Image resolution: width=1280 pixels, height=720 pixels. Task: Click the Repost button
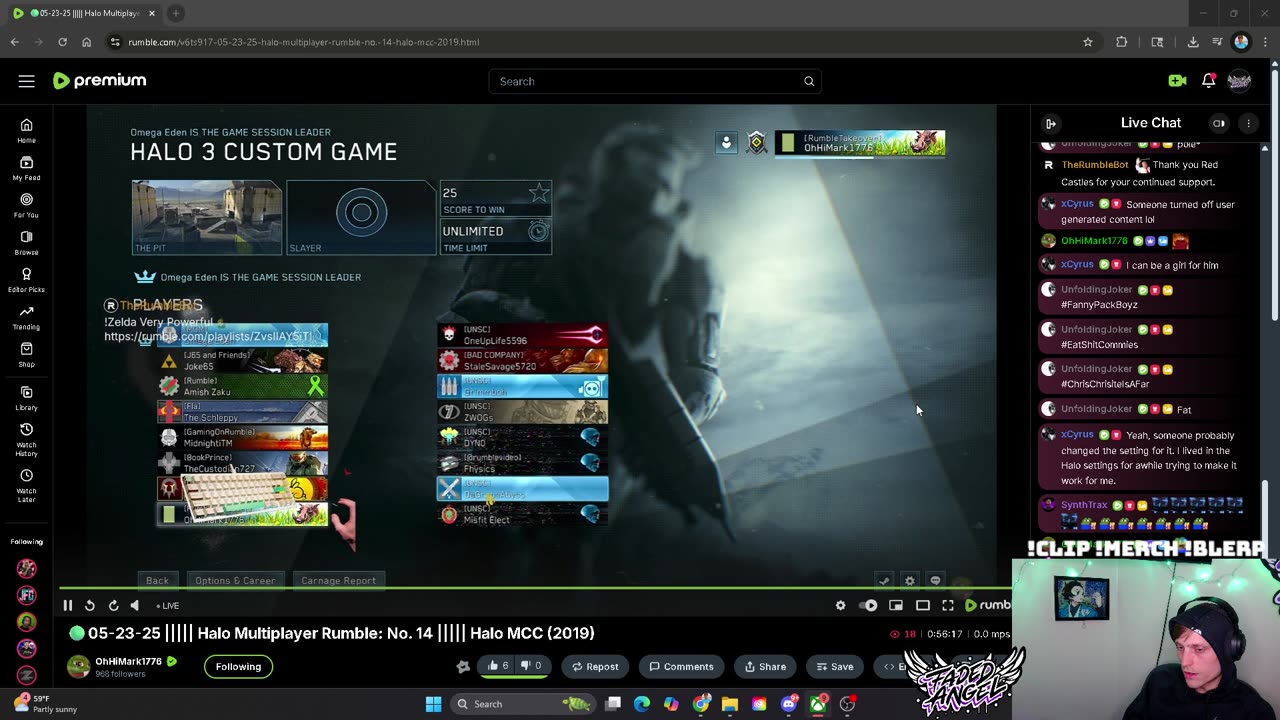coord(595,666)
